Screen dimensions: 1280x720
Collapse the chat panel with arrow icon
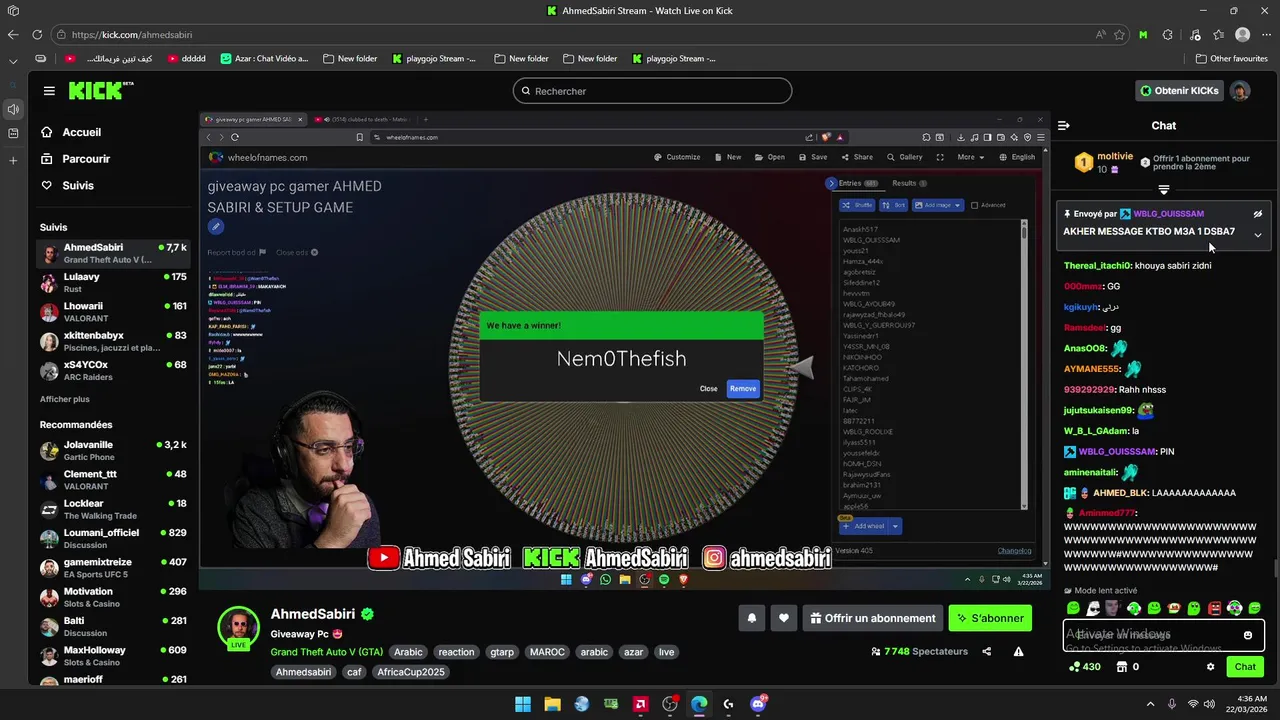pos(1063,126)
